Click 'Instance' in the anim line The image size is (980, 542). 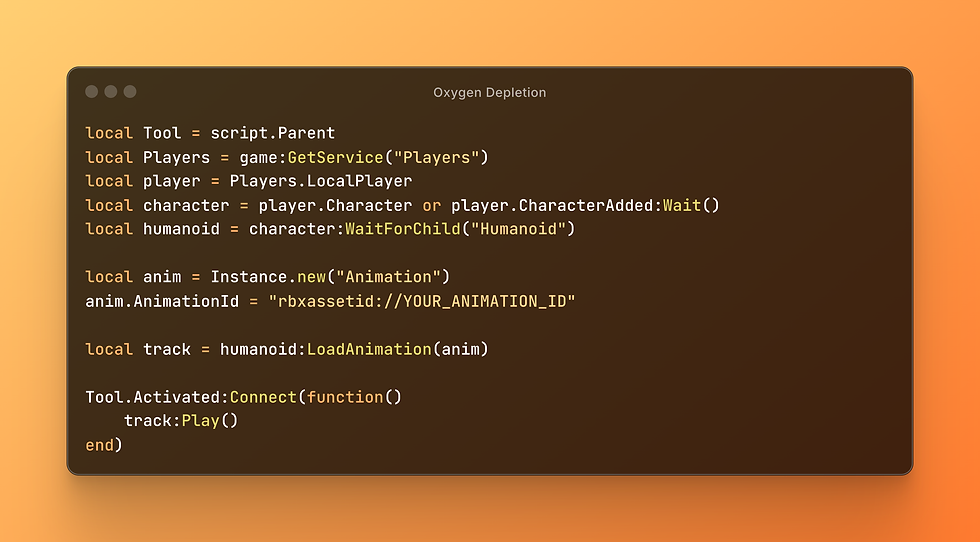tap(249, 277)
